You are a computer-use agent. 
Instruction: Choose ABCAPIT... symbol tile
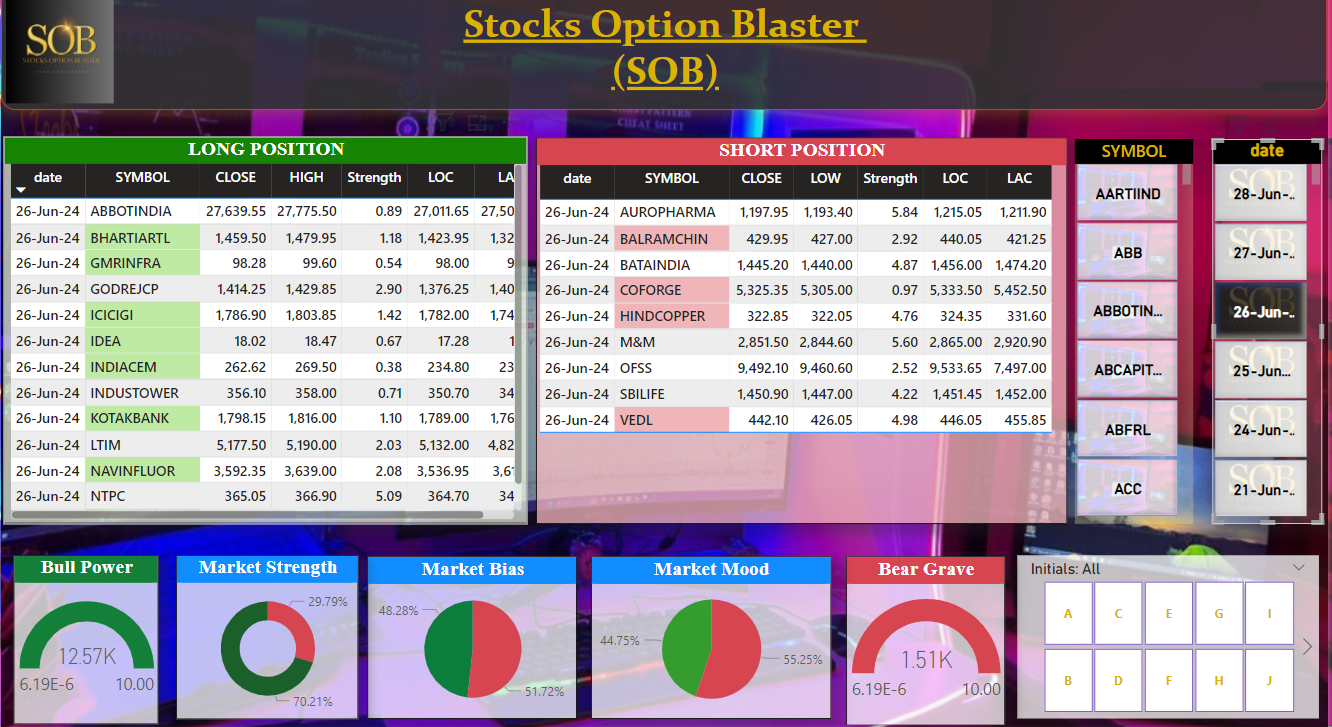[x=1127, y=371]
